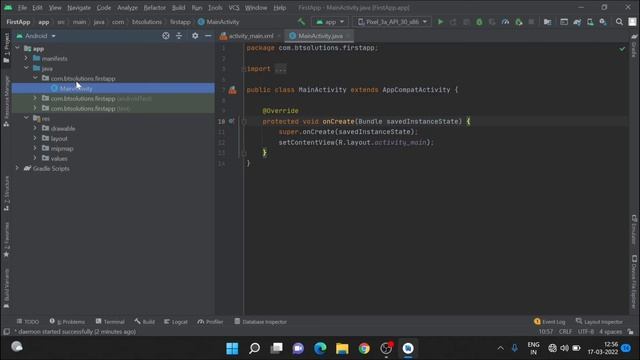Click override gutter icon on onCreate line
The image size is (640, 360).
[x=231, y=121]
